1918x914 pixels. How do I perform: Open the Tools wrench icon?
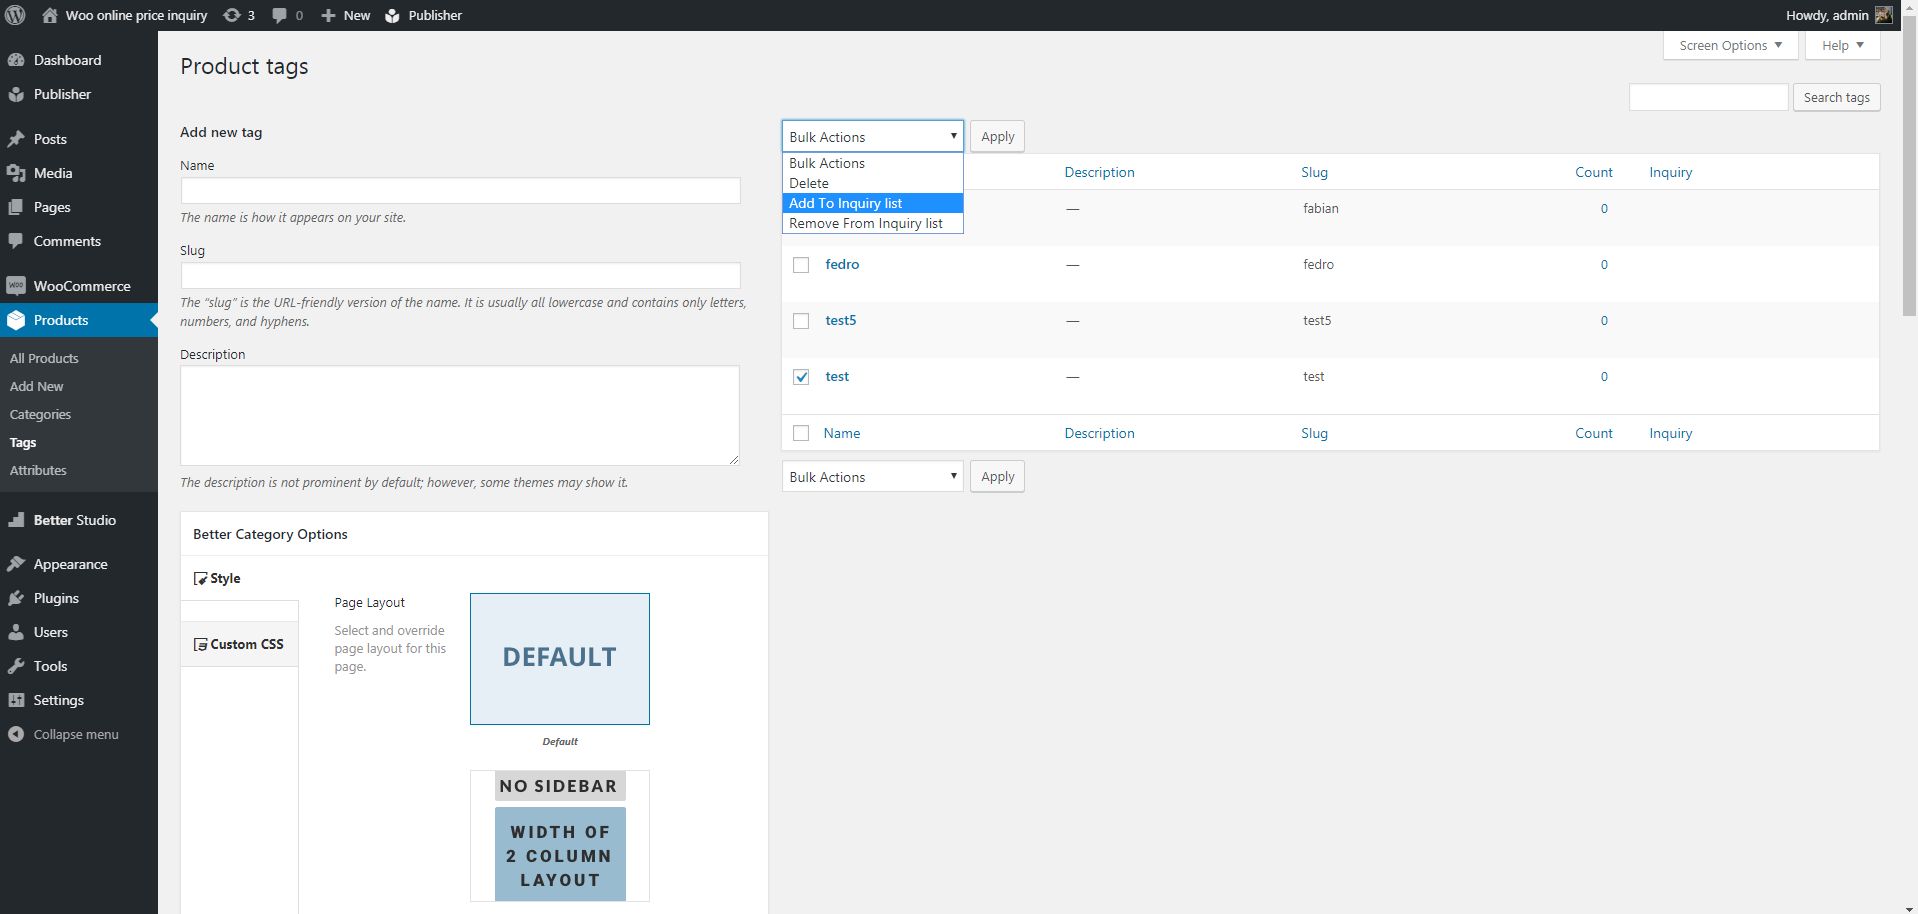pos(16,666)
